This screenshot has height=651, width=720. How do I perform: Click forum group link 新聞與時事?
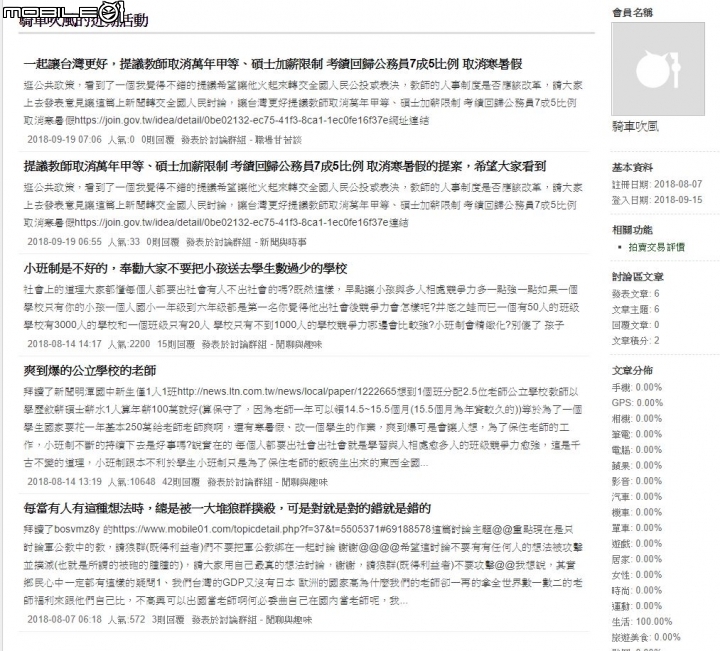coord(283,242)
